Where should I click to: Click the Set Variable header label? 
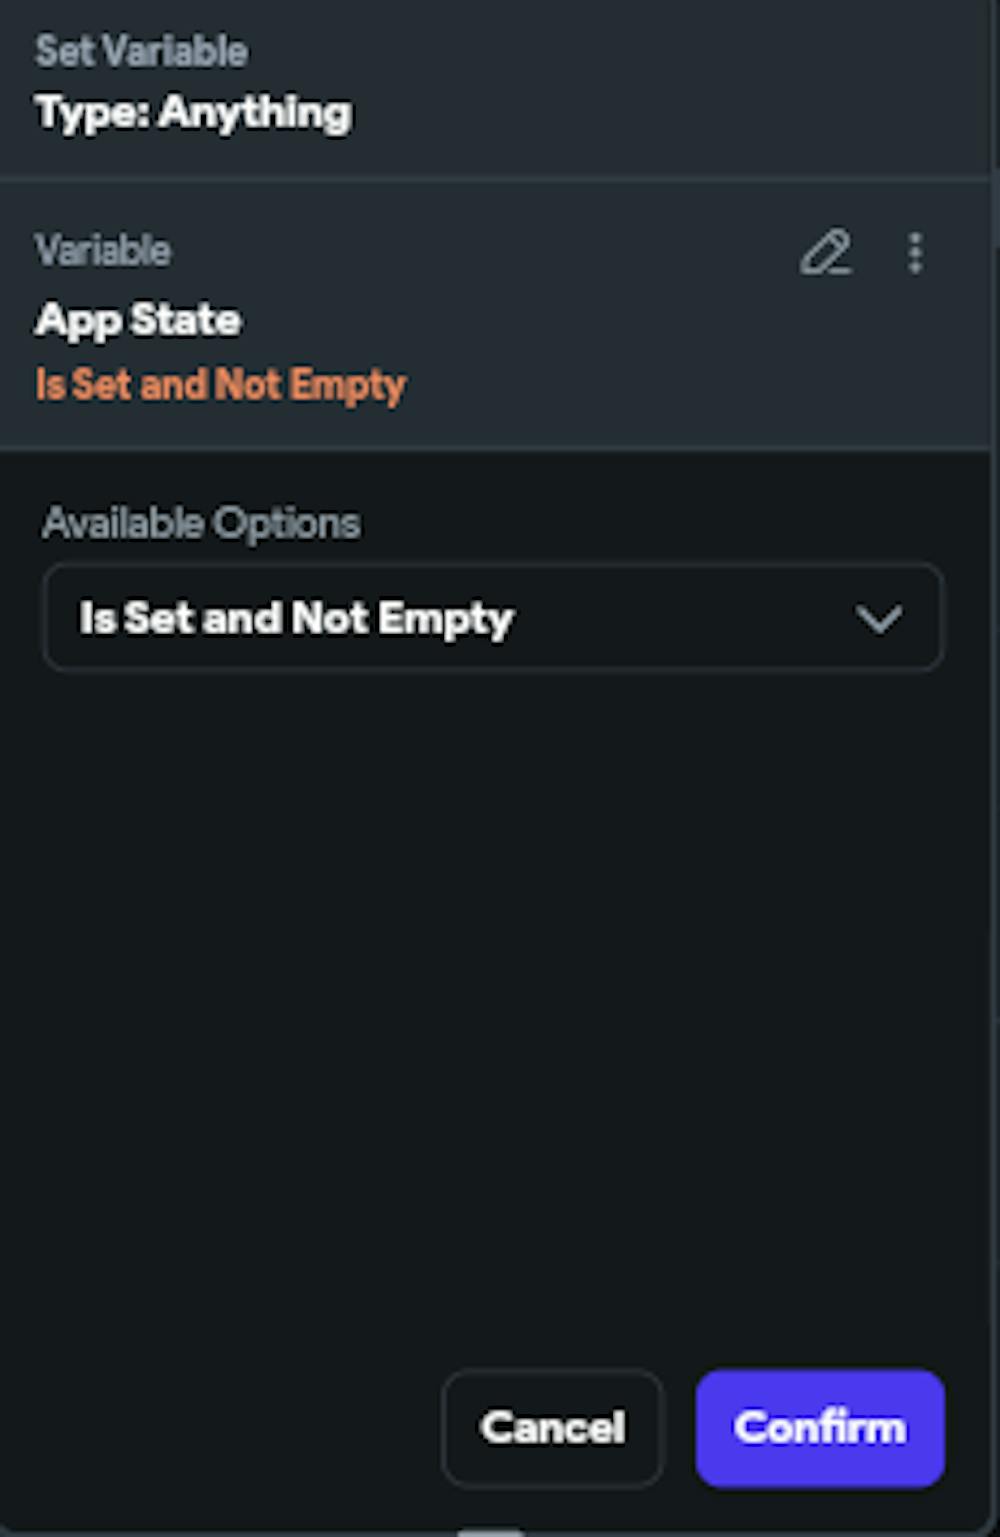(x=141, y=51)
